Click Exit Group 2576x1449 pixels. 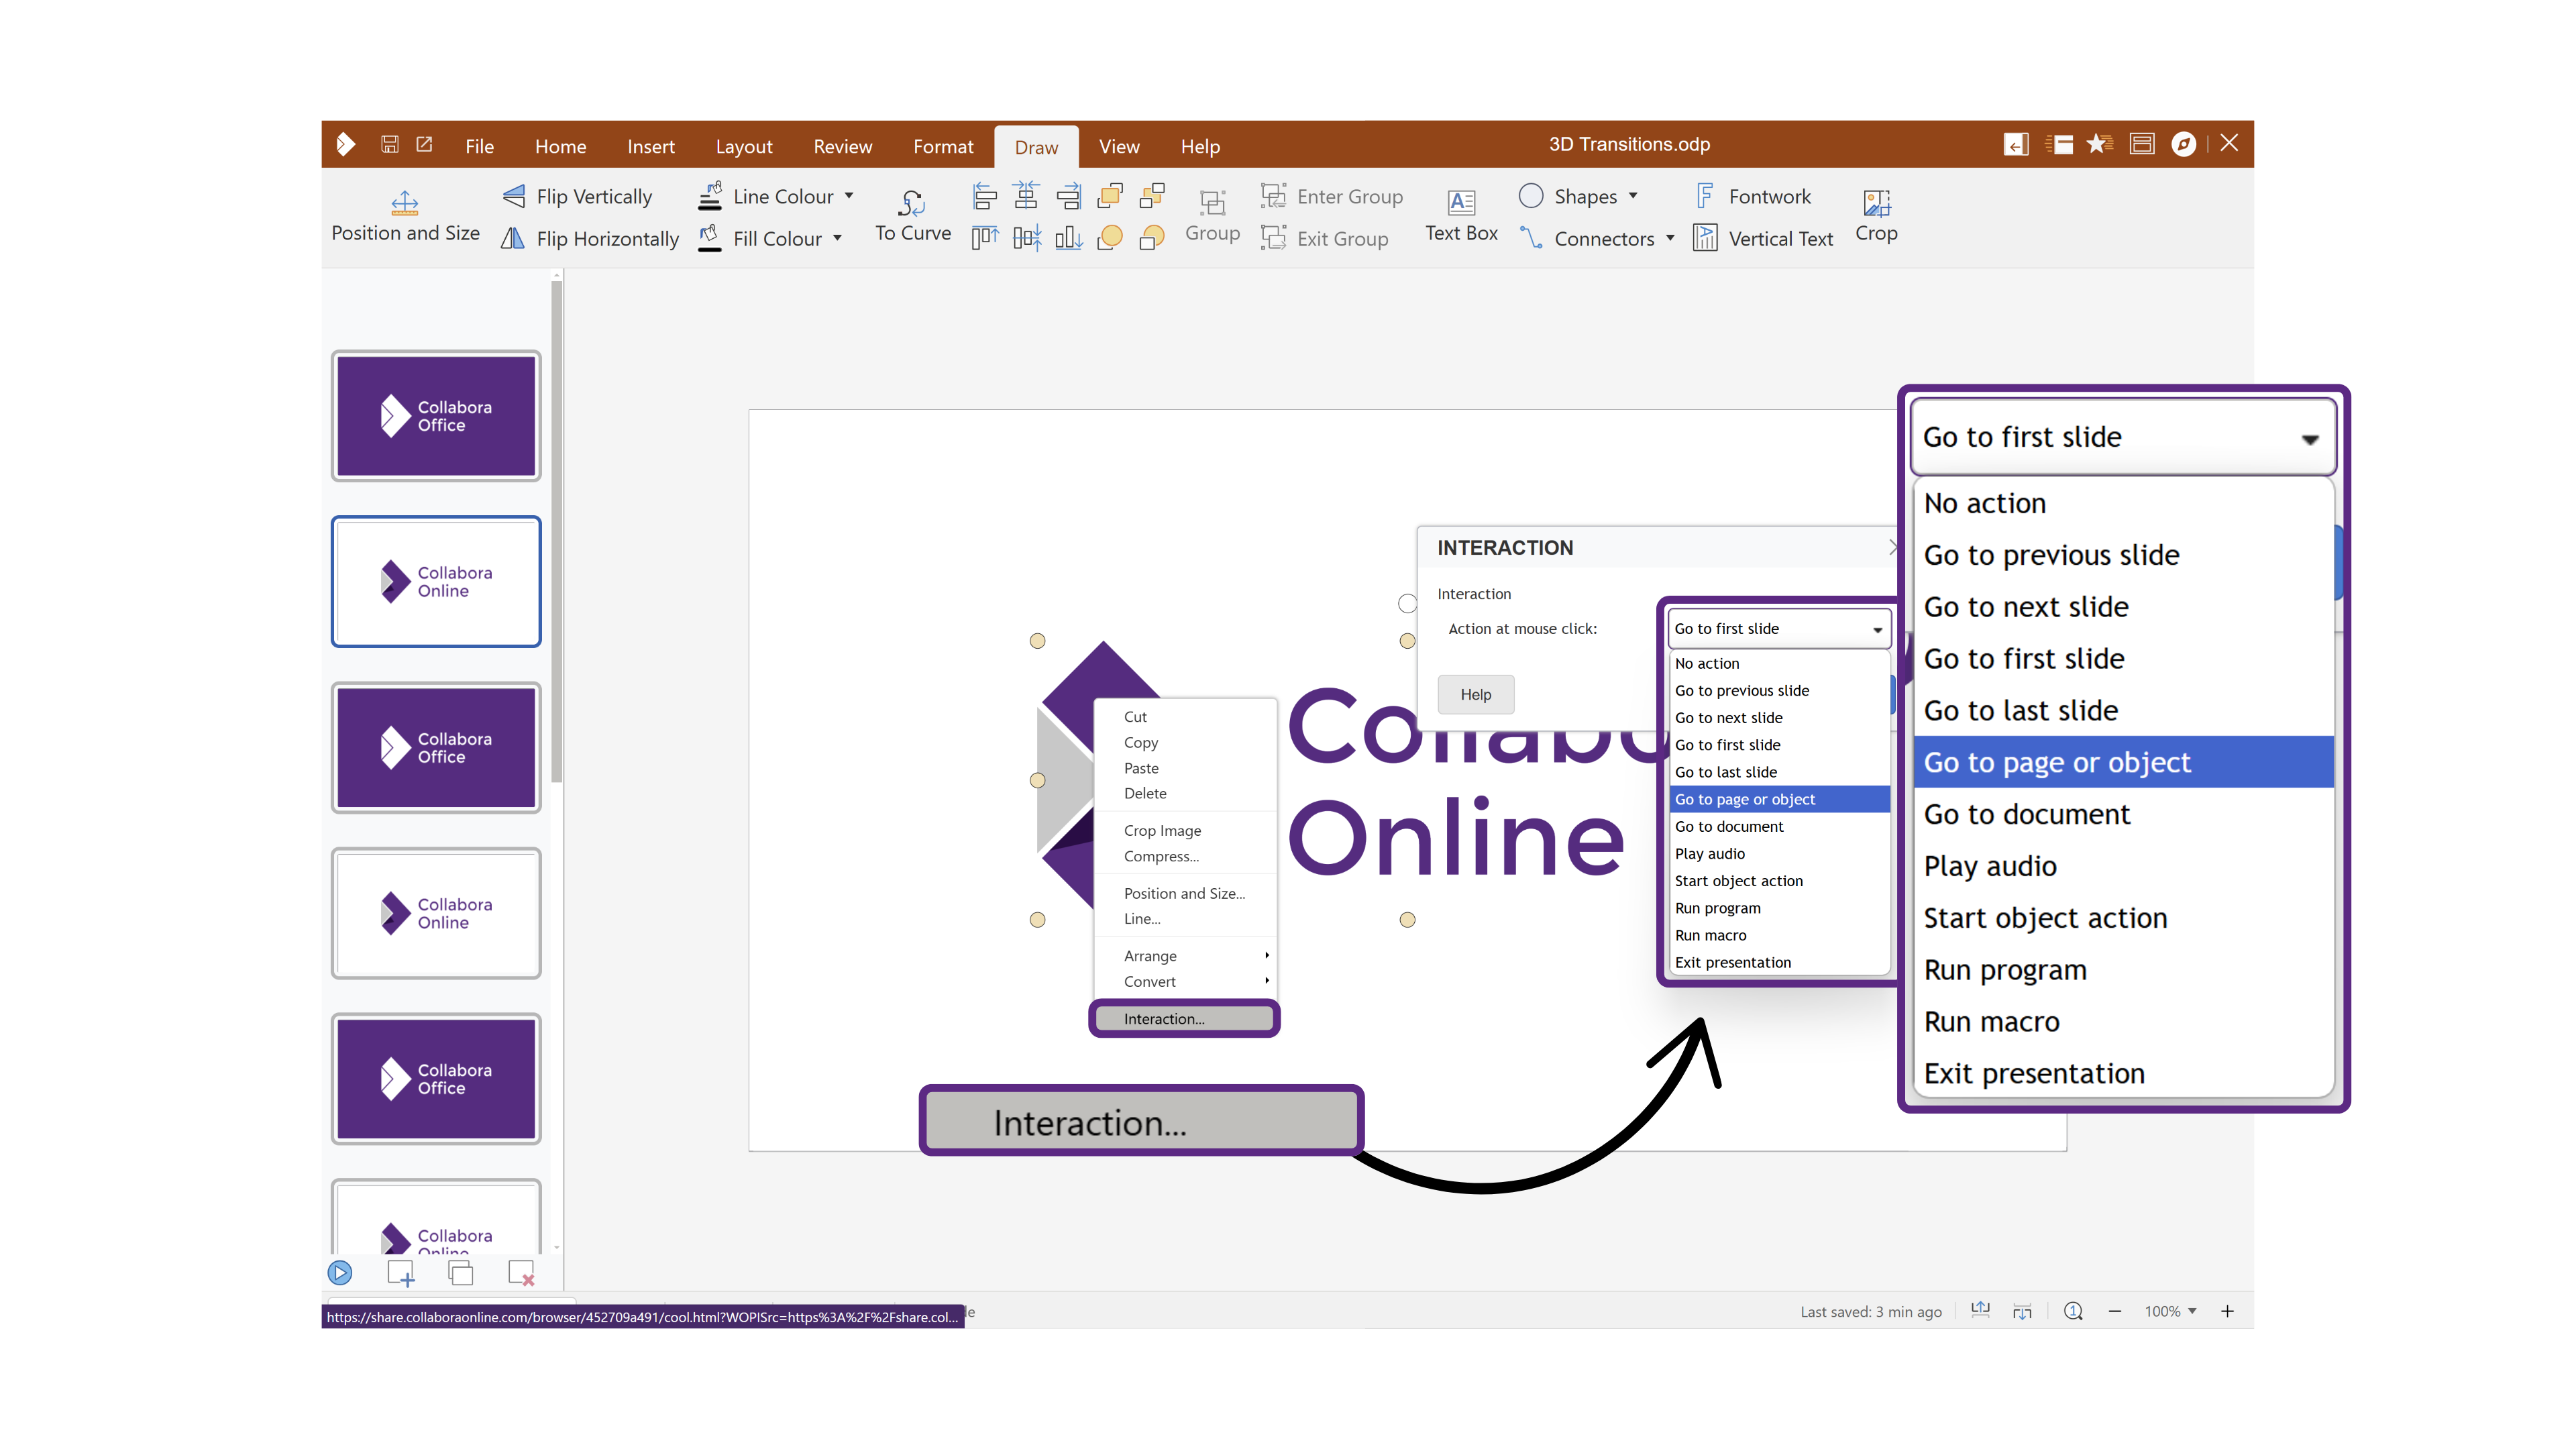pyautogui.click(x=1325, y=238)
